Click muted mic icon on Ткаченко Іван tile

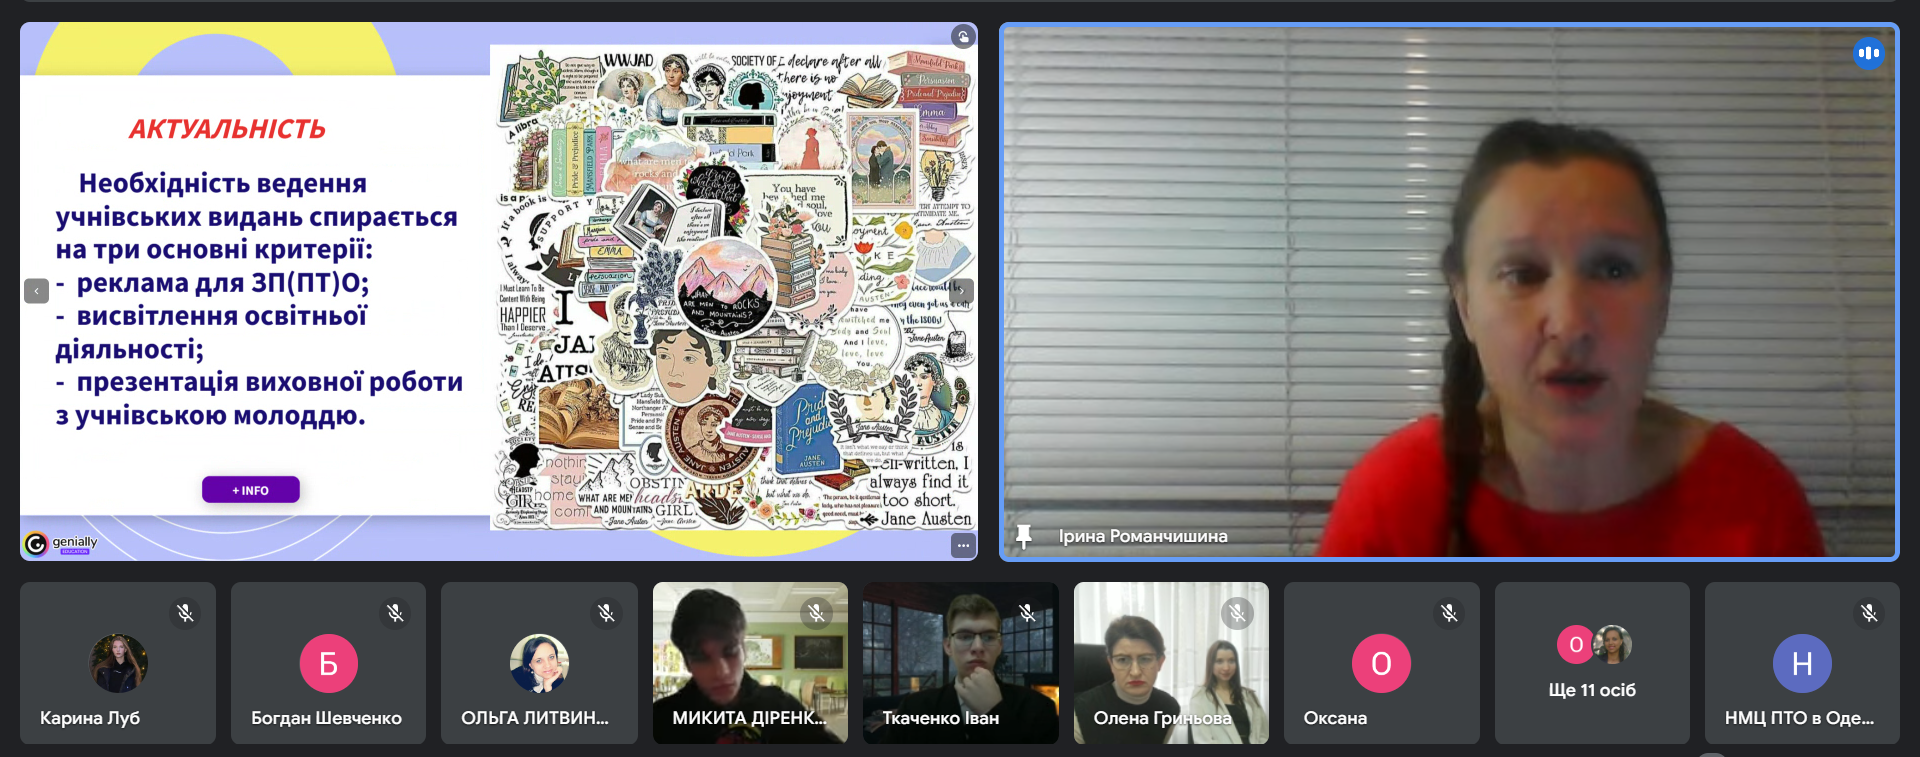(x=1027, y=613)
